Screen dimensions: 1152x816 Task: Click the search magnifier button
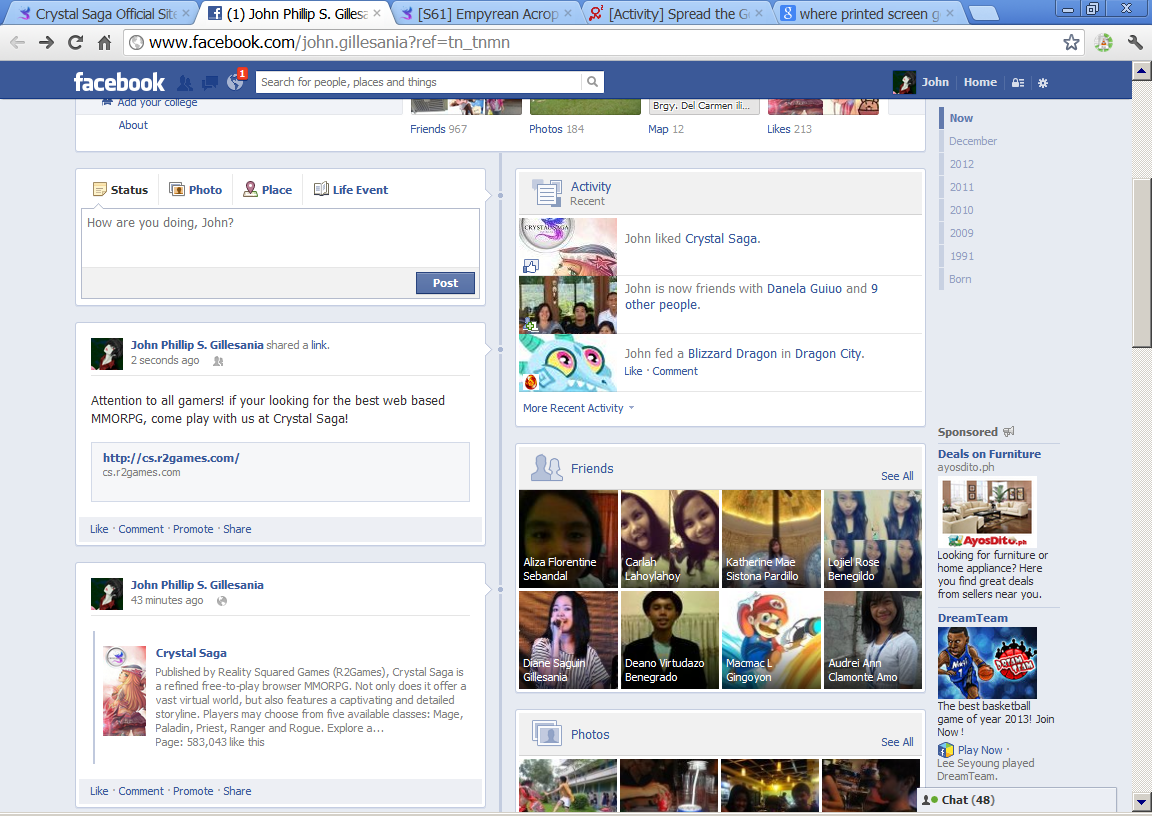593,82
